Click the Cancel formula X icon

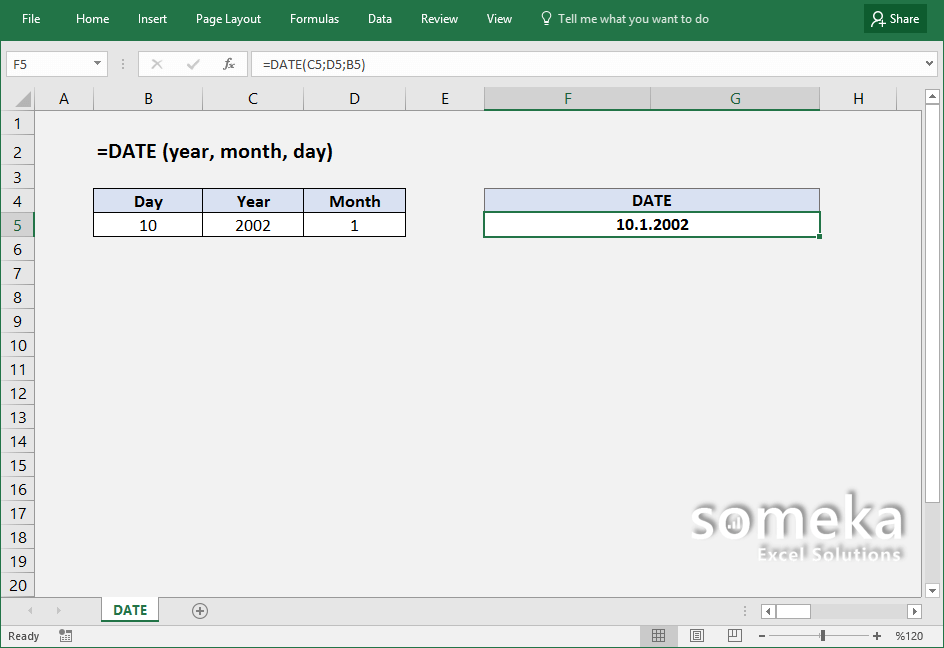point(157,64)
